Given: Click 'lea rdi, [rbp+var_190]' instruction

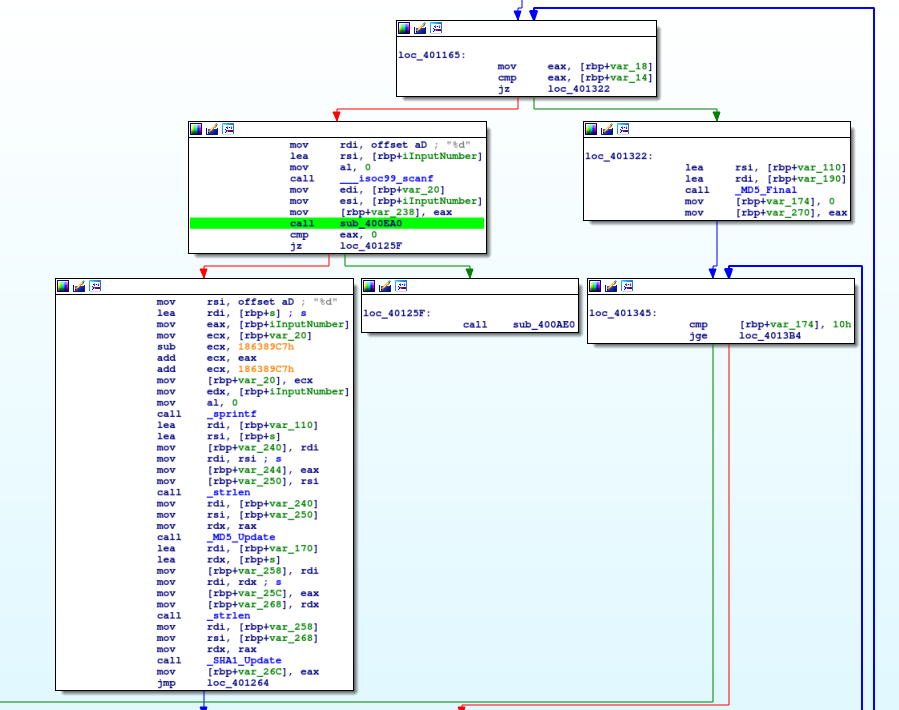Looking at the screenshot, I should pyautogui.click(x=766, y=179).
